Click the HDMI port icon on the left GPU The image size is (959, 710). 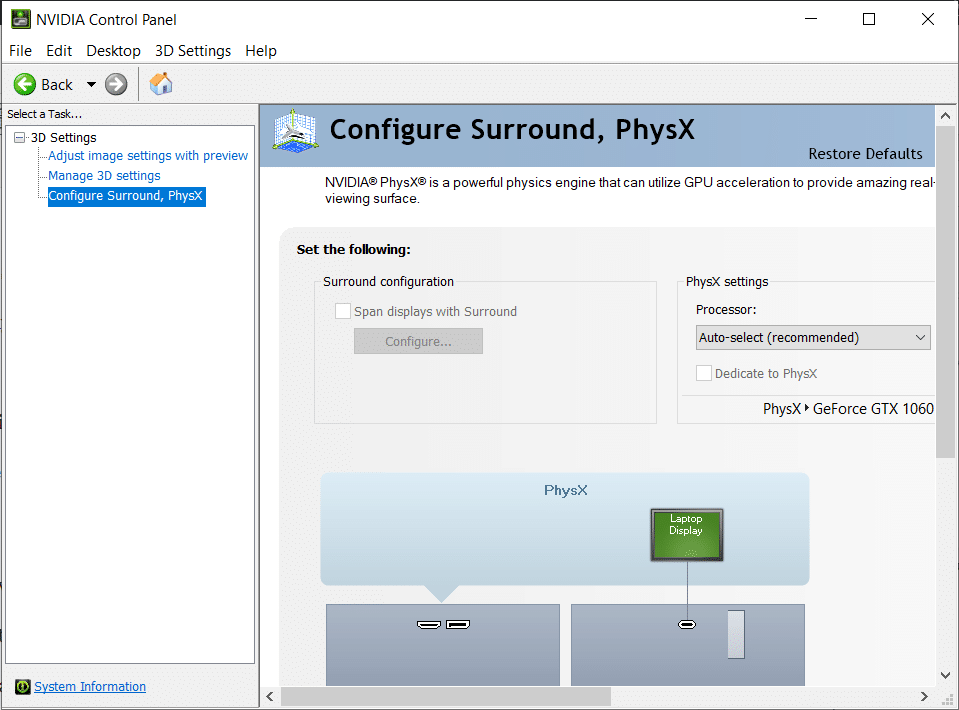[x=430, y=623]
